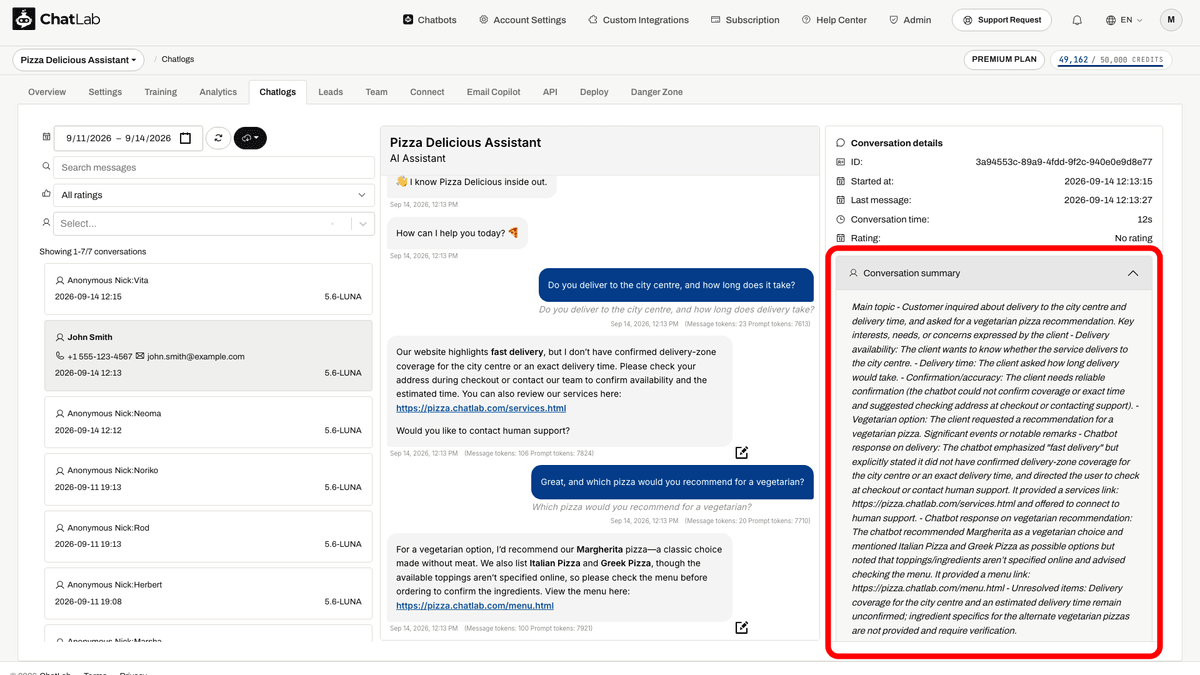Click the ChatLab robot logo

tap(24, 19)
